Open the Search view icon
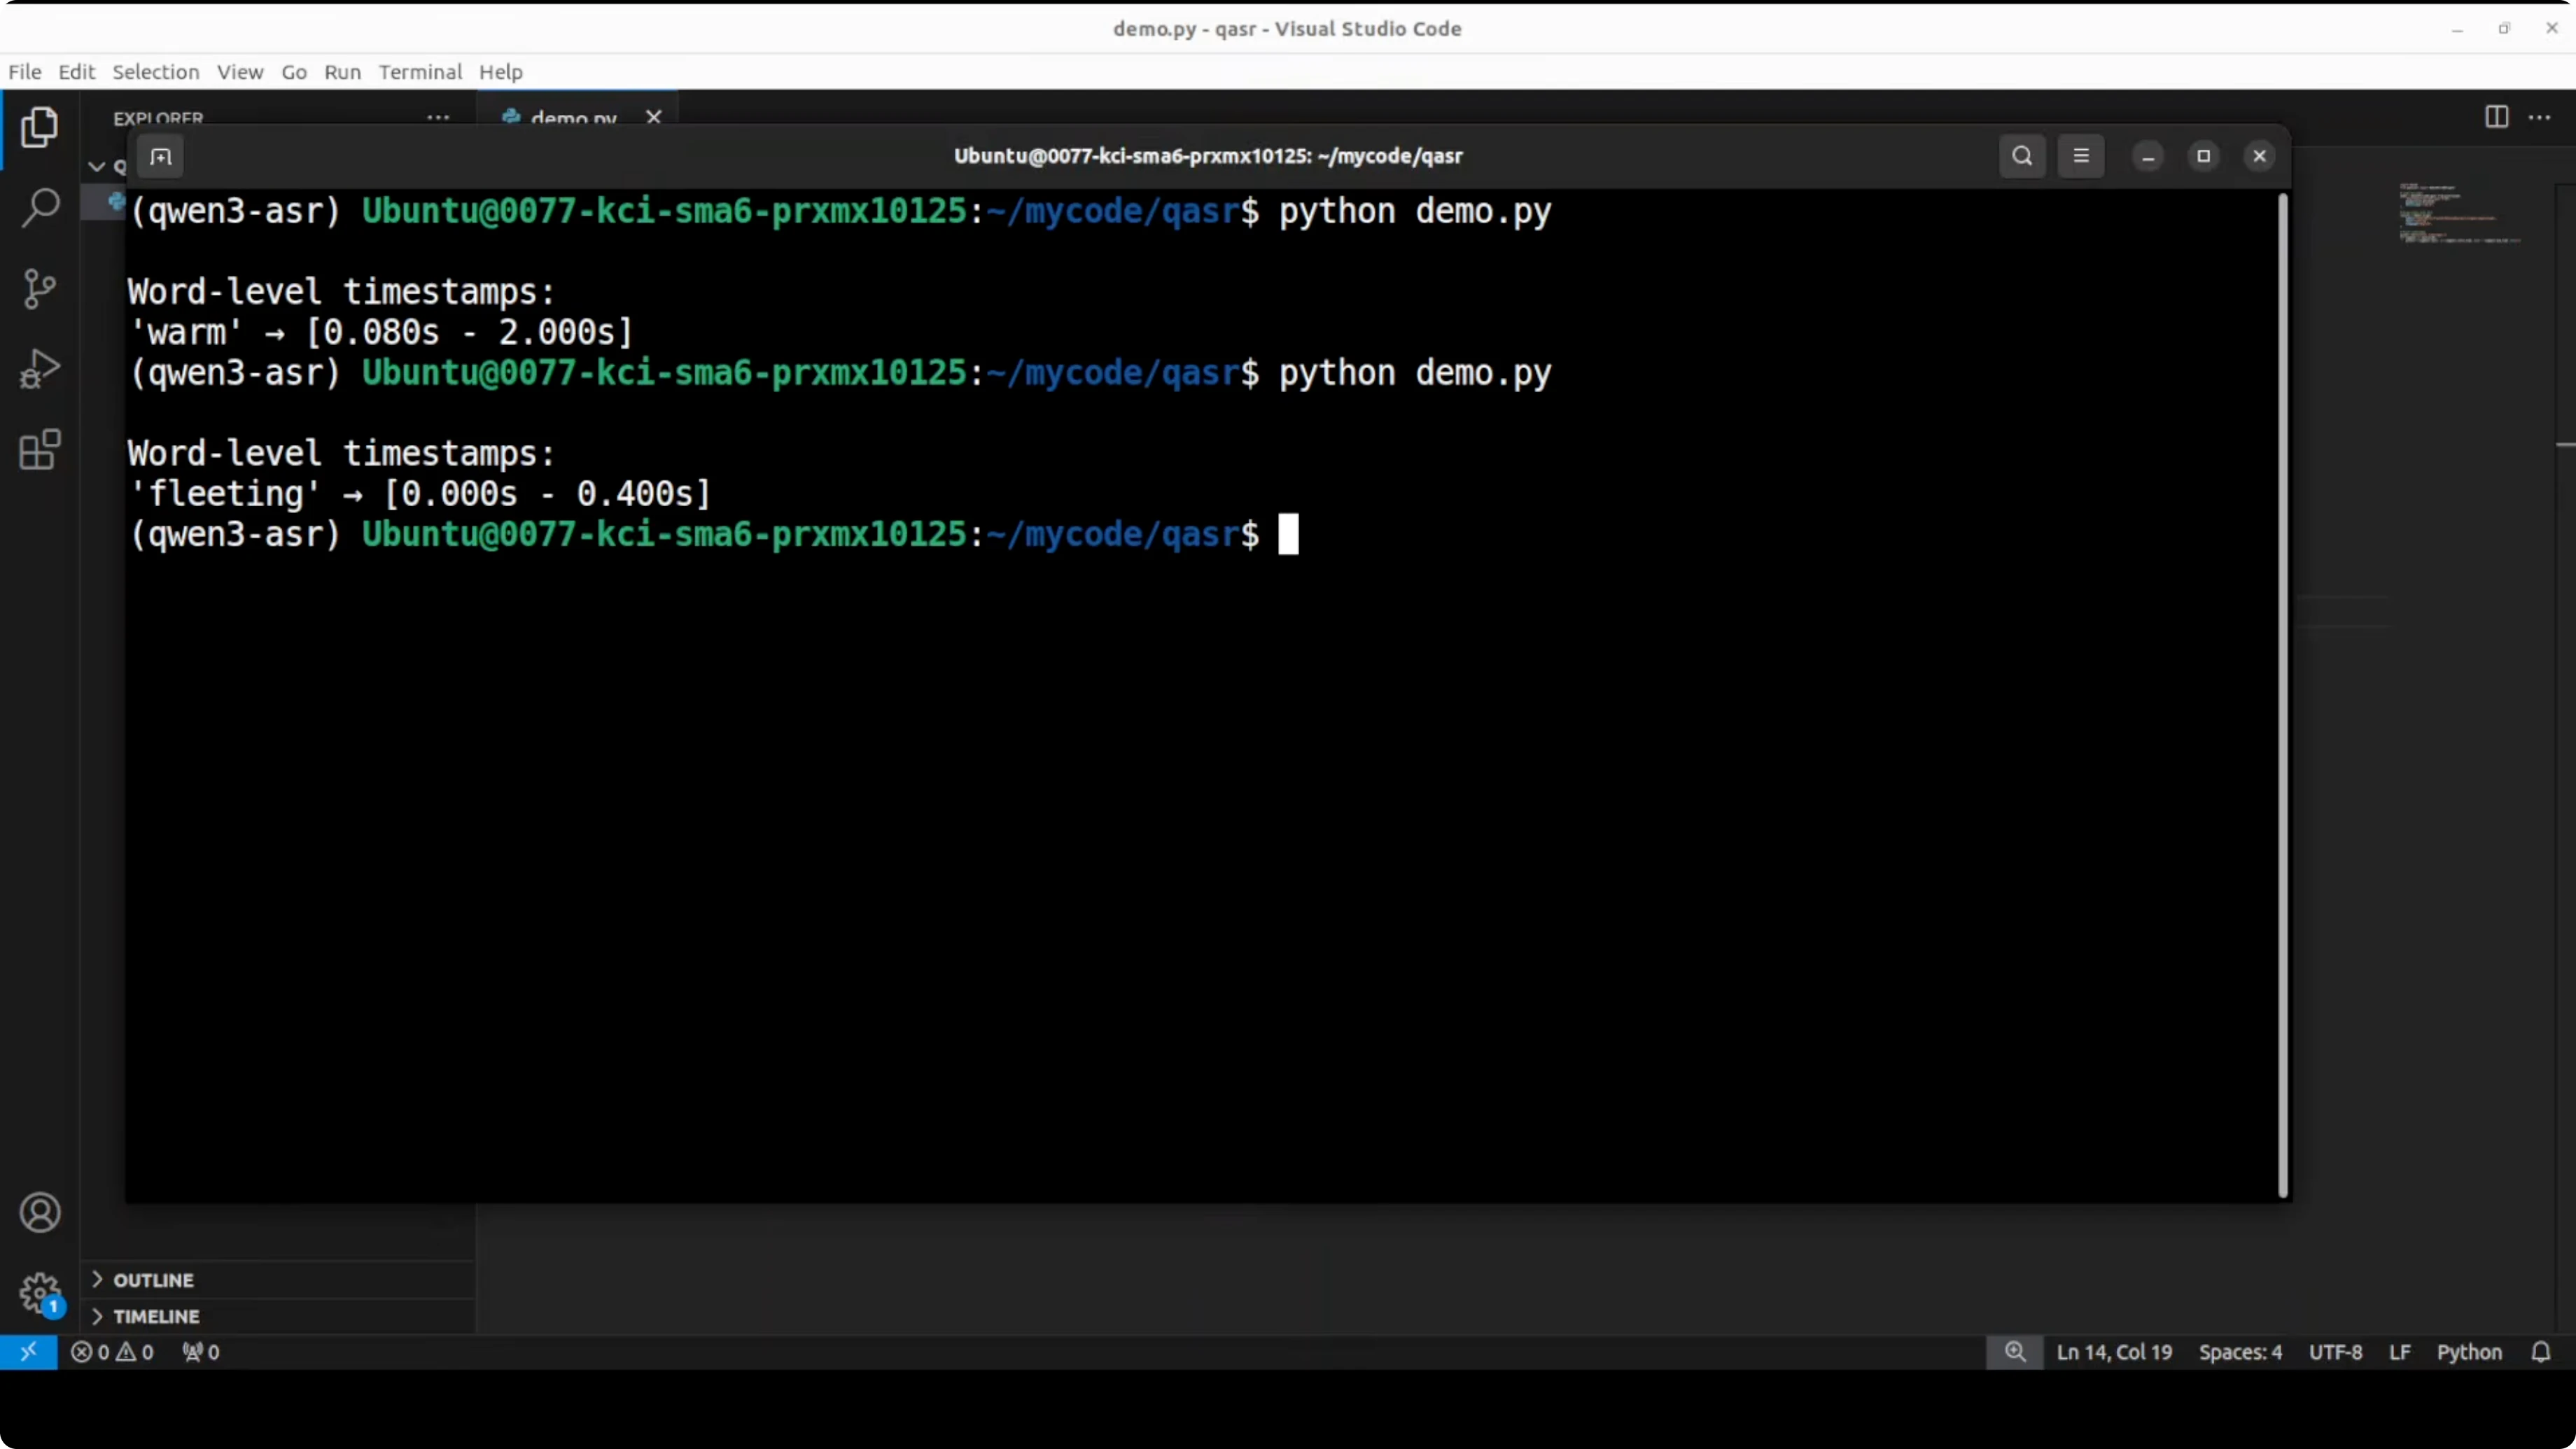 pos(39,207)
